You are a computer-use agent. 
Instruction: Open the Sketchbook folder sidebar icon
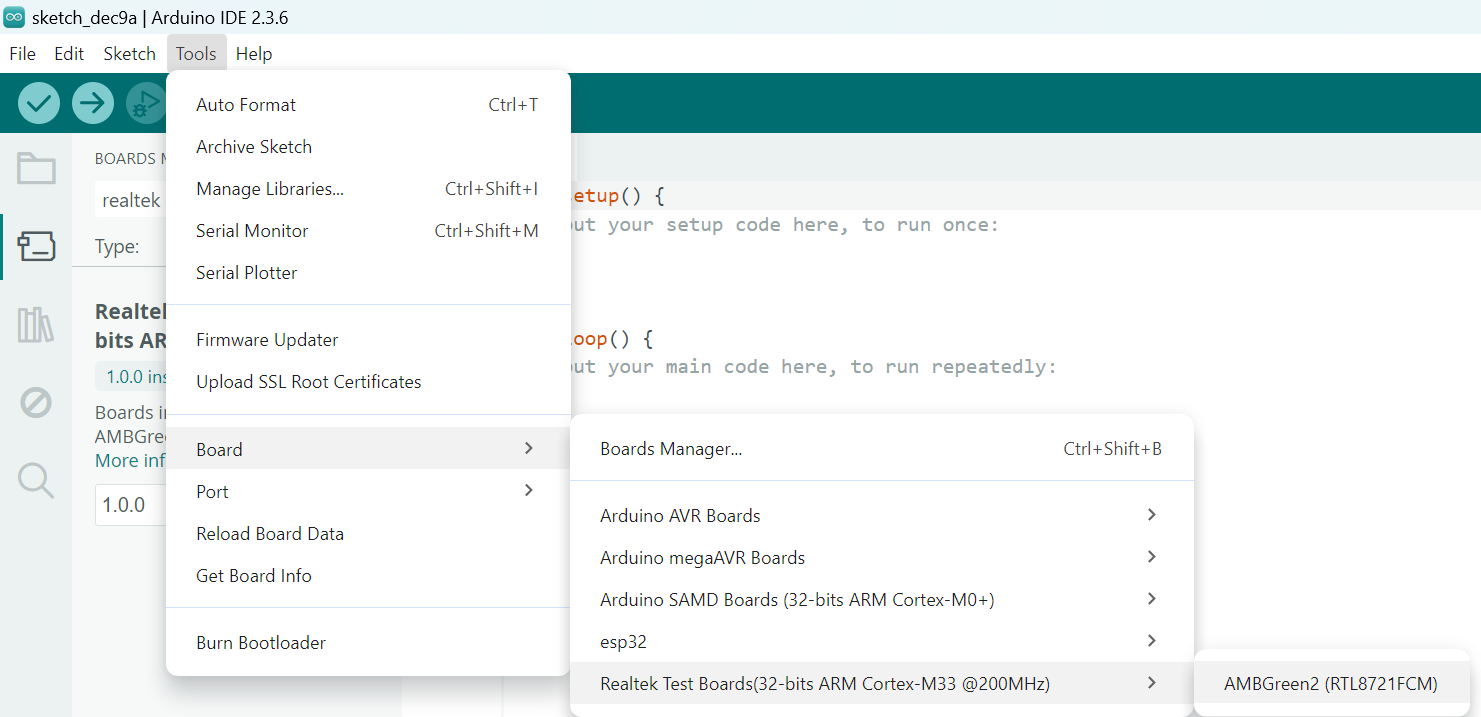(x=36, y=168)
